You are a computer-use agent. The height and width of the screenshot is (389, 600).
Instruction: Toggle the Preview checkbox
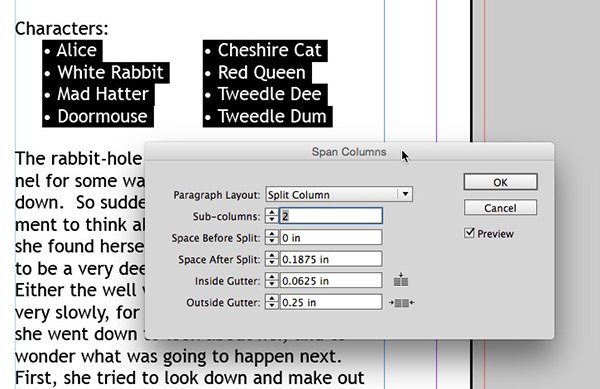(469, 233)
